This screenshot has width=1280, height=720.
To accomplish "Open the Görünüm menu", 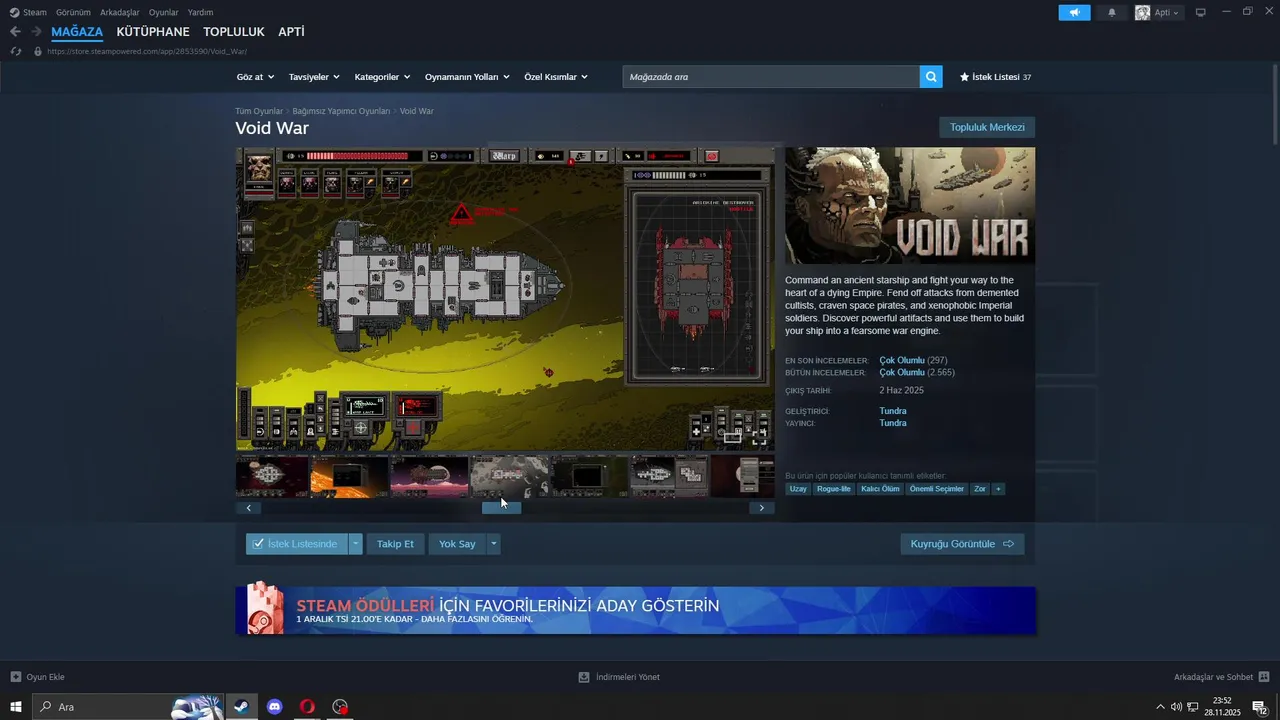I will (x=73, y=13).
